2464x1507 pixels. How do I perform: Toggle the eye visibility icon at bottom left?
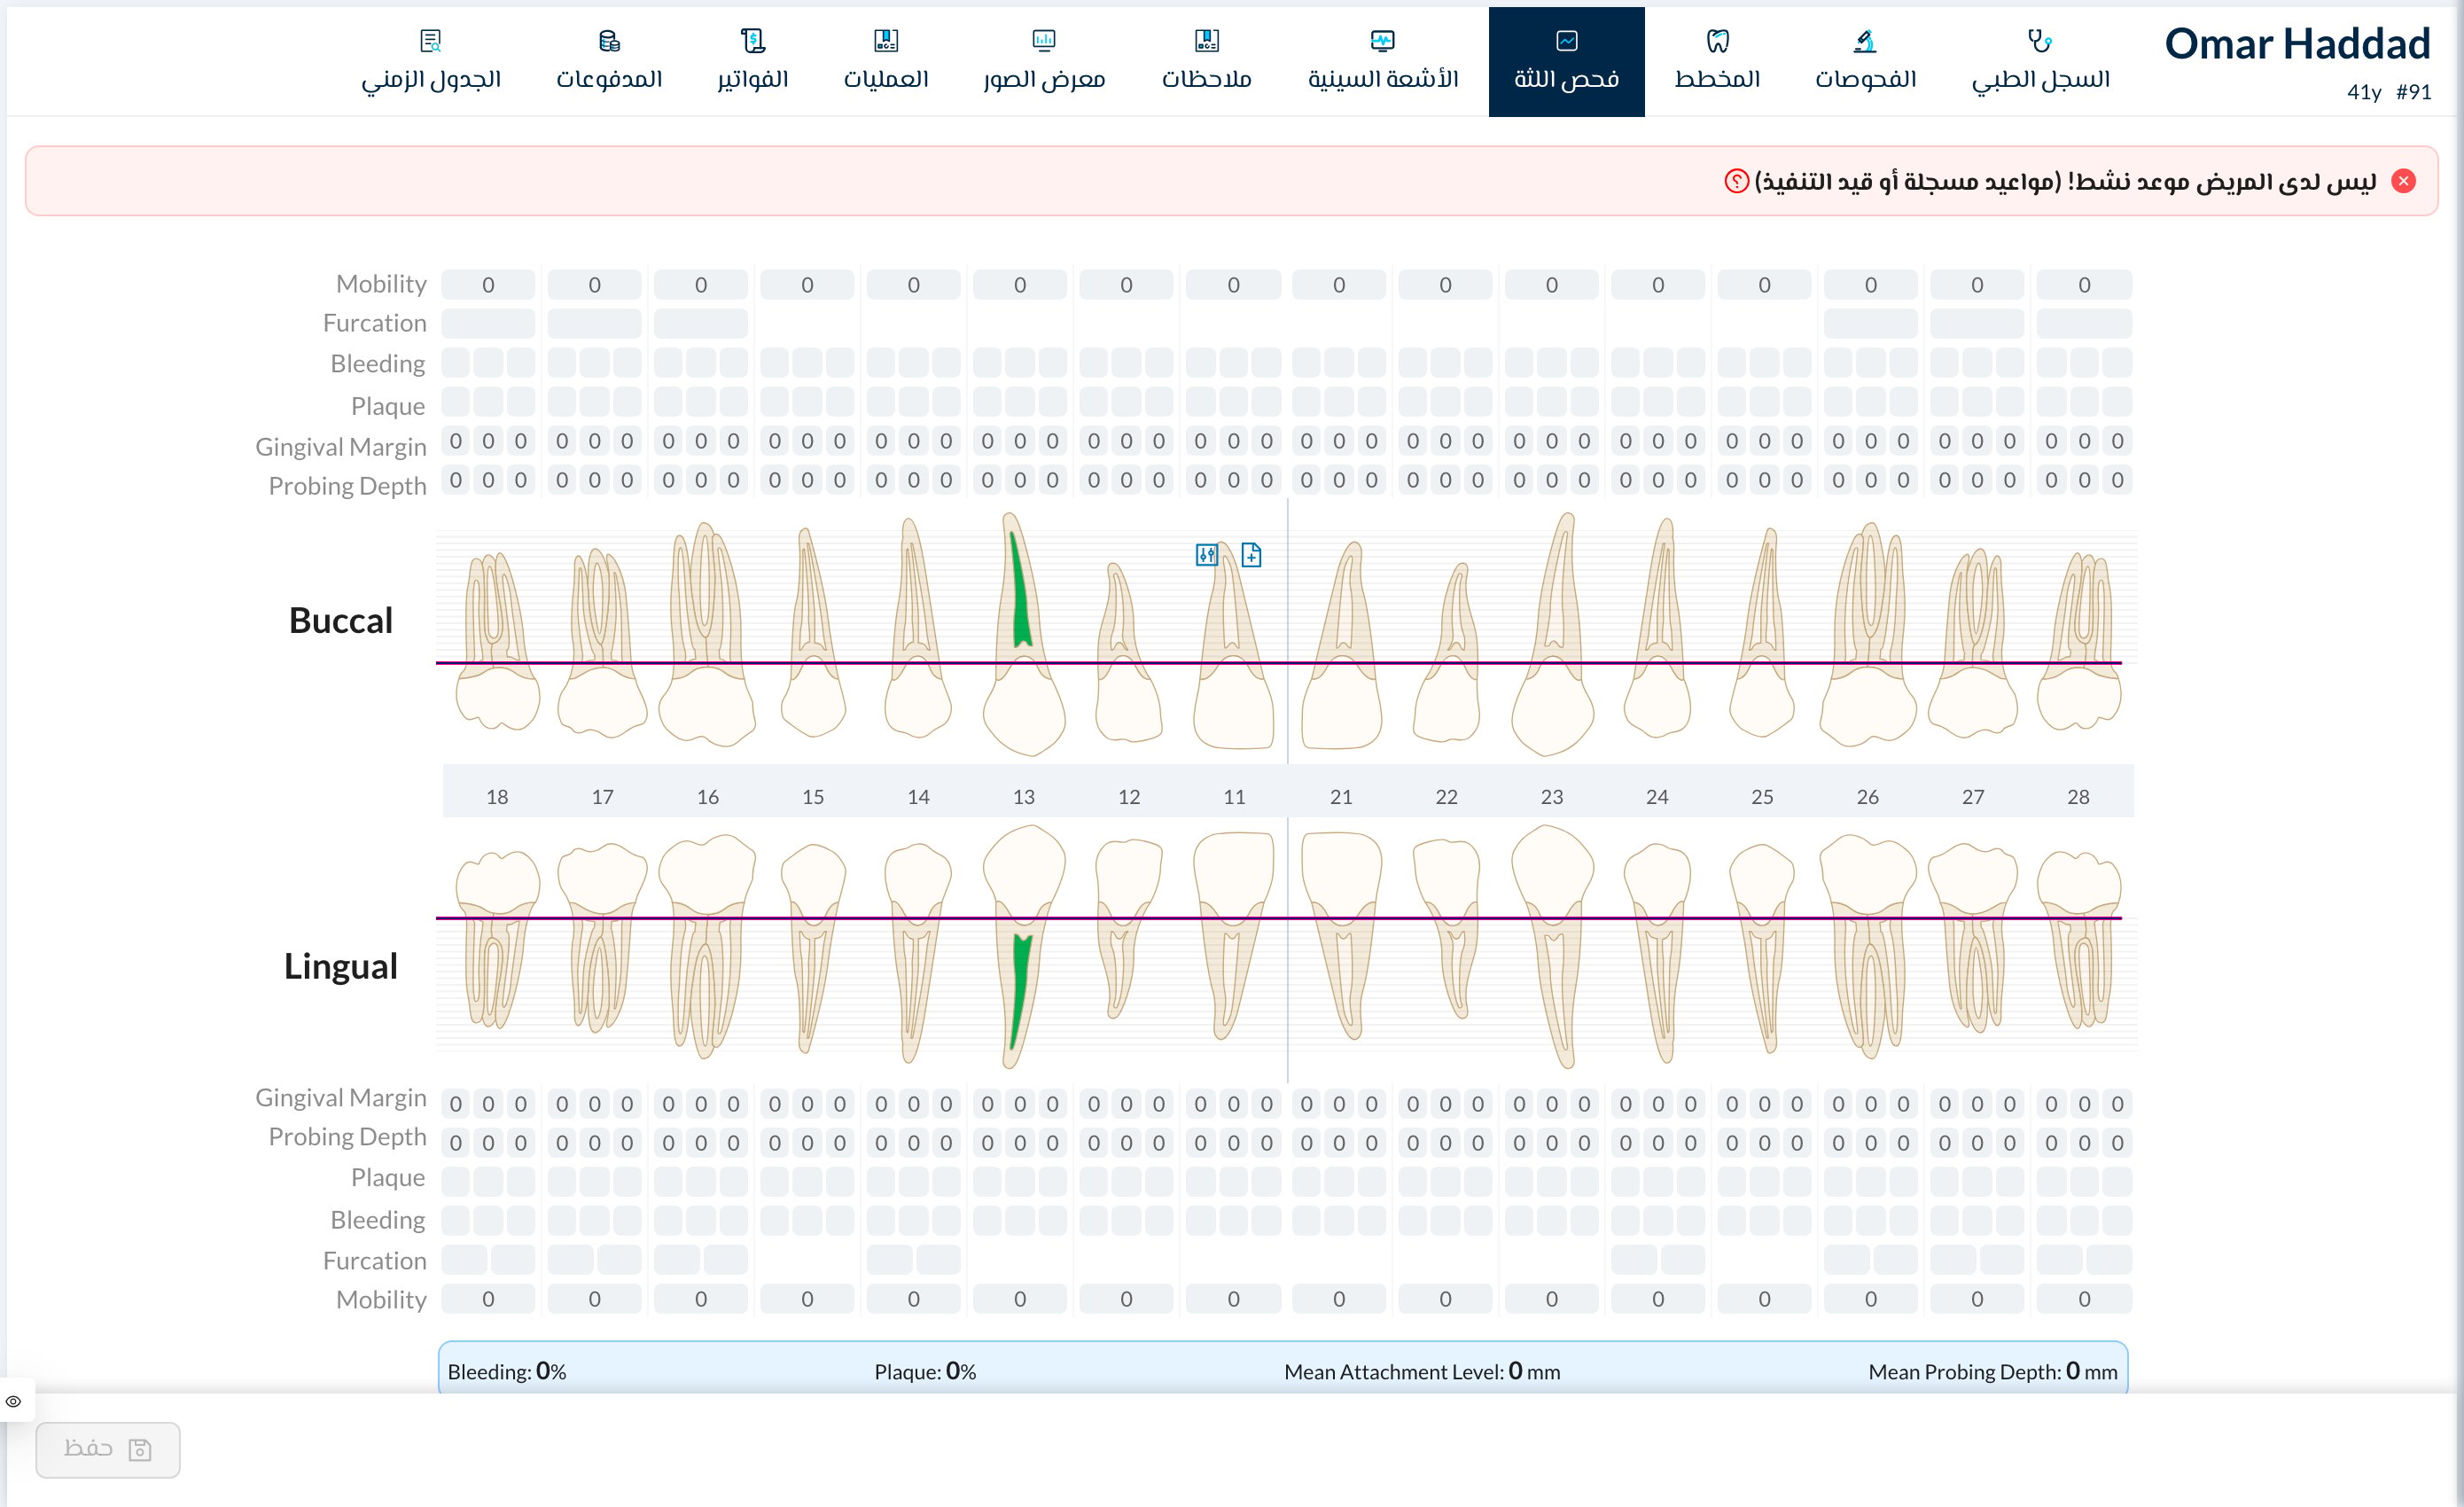click(x=13, y=1401)
